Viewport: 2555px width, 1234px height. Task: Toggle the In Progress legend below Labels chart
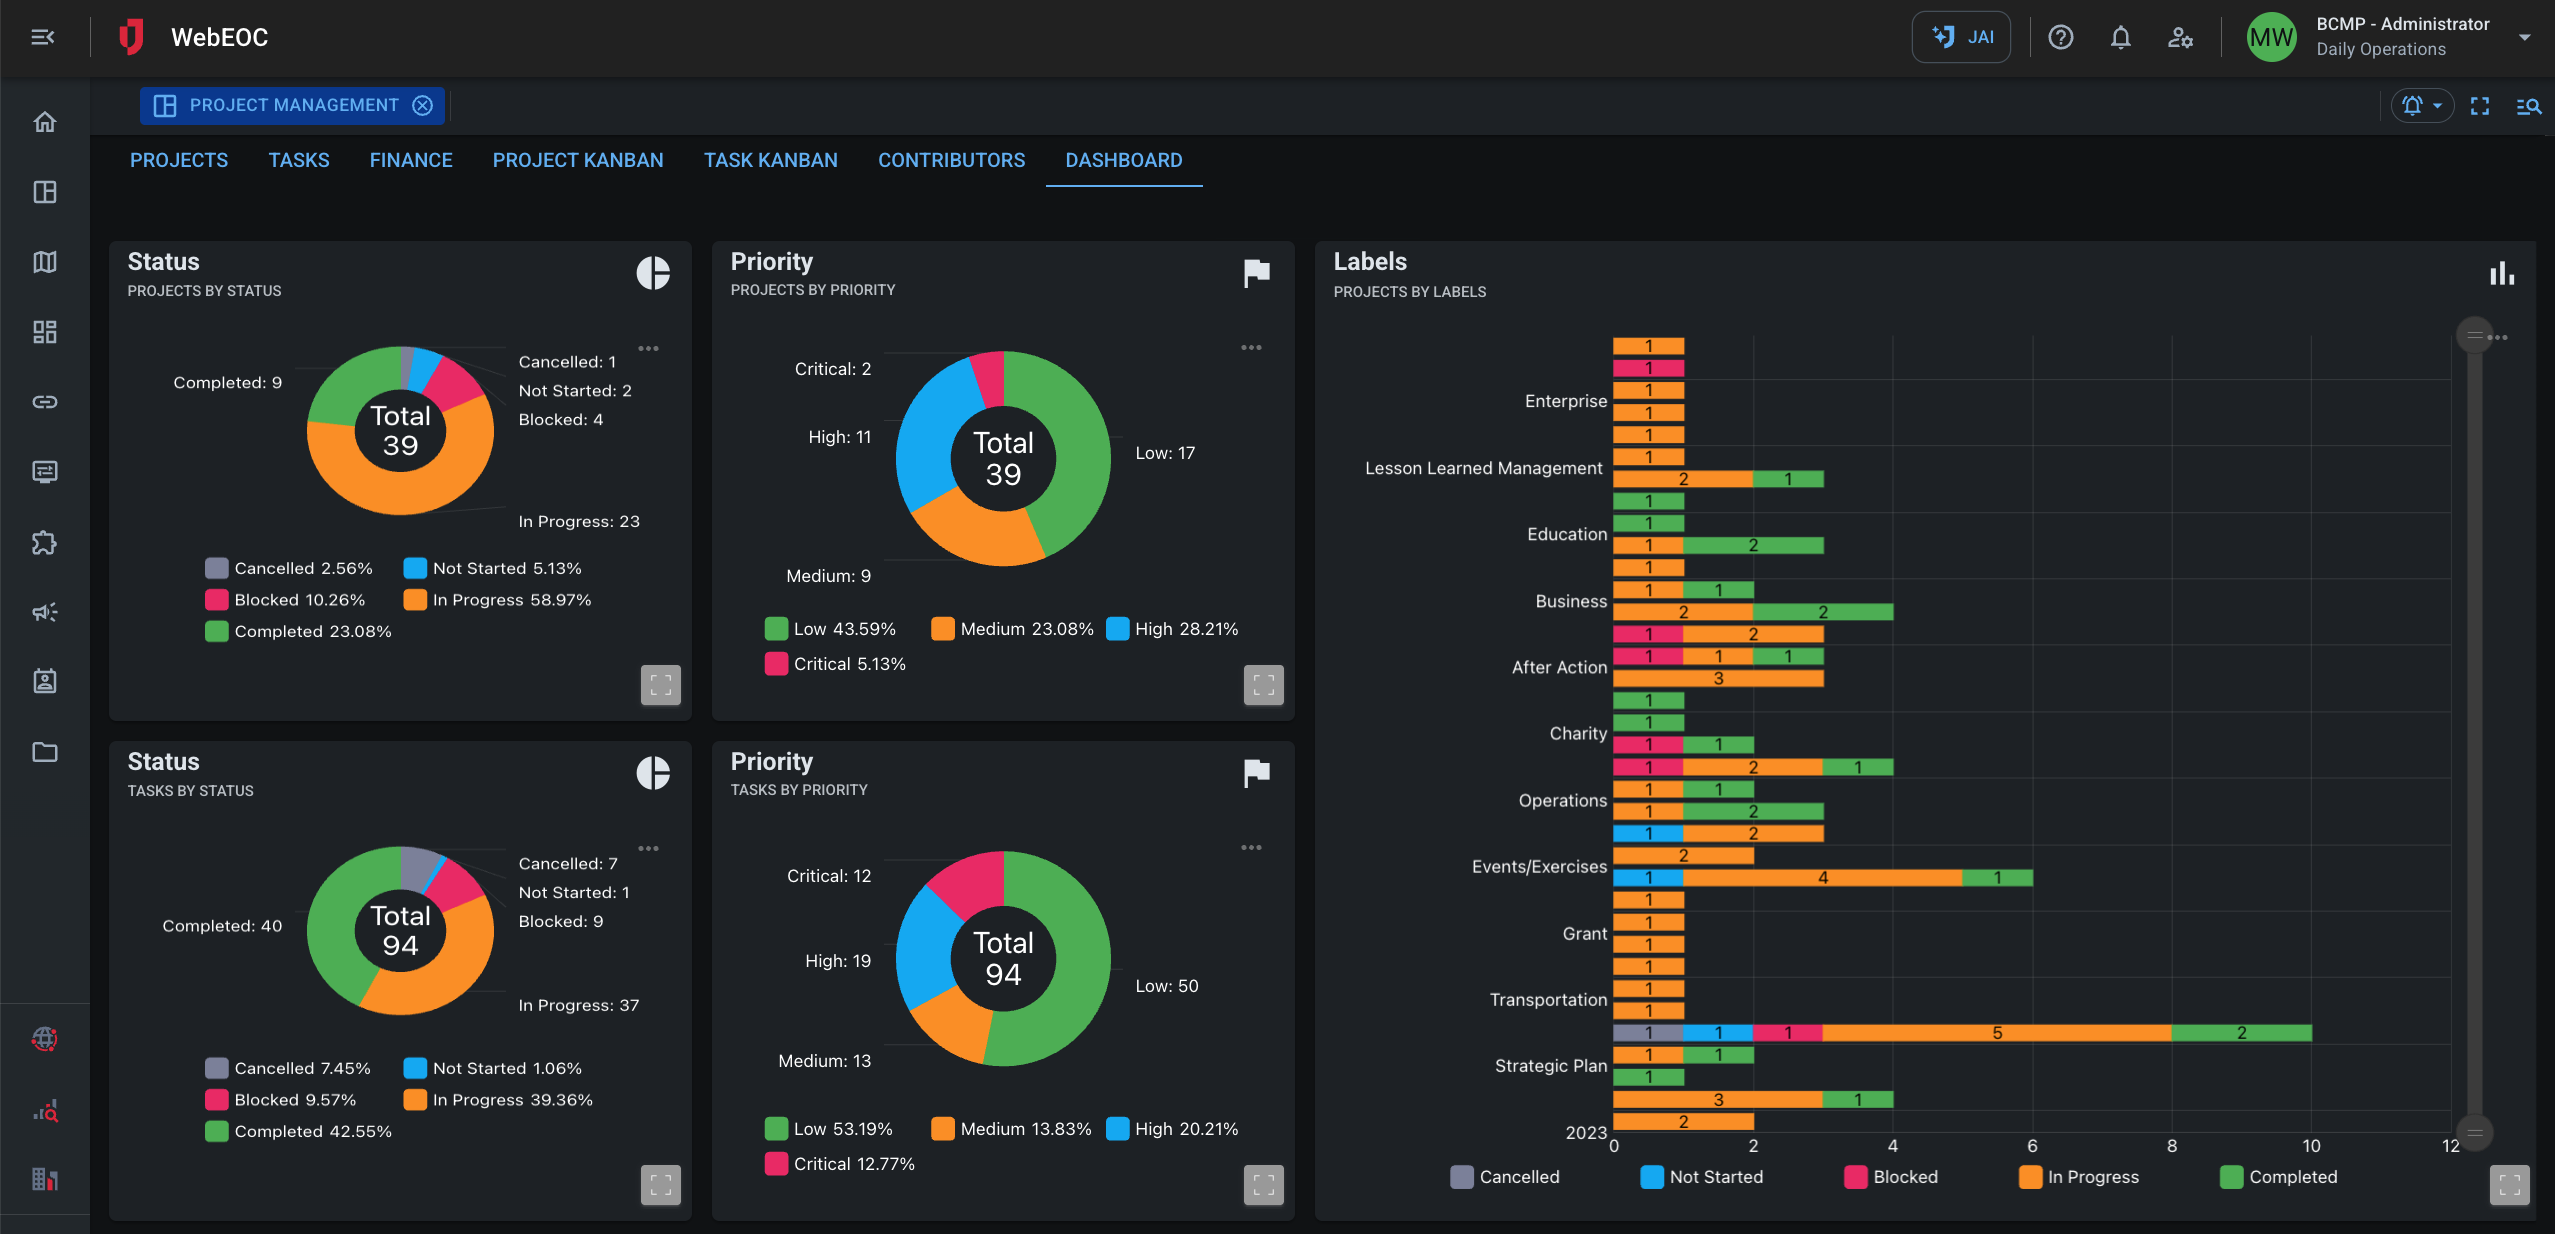coord(2080,1177)
